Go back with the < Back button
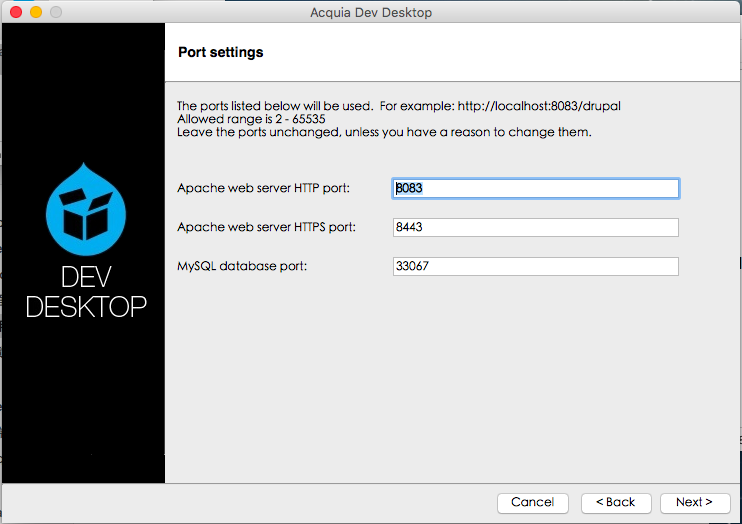 tap(616, 503)
